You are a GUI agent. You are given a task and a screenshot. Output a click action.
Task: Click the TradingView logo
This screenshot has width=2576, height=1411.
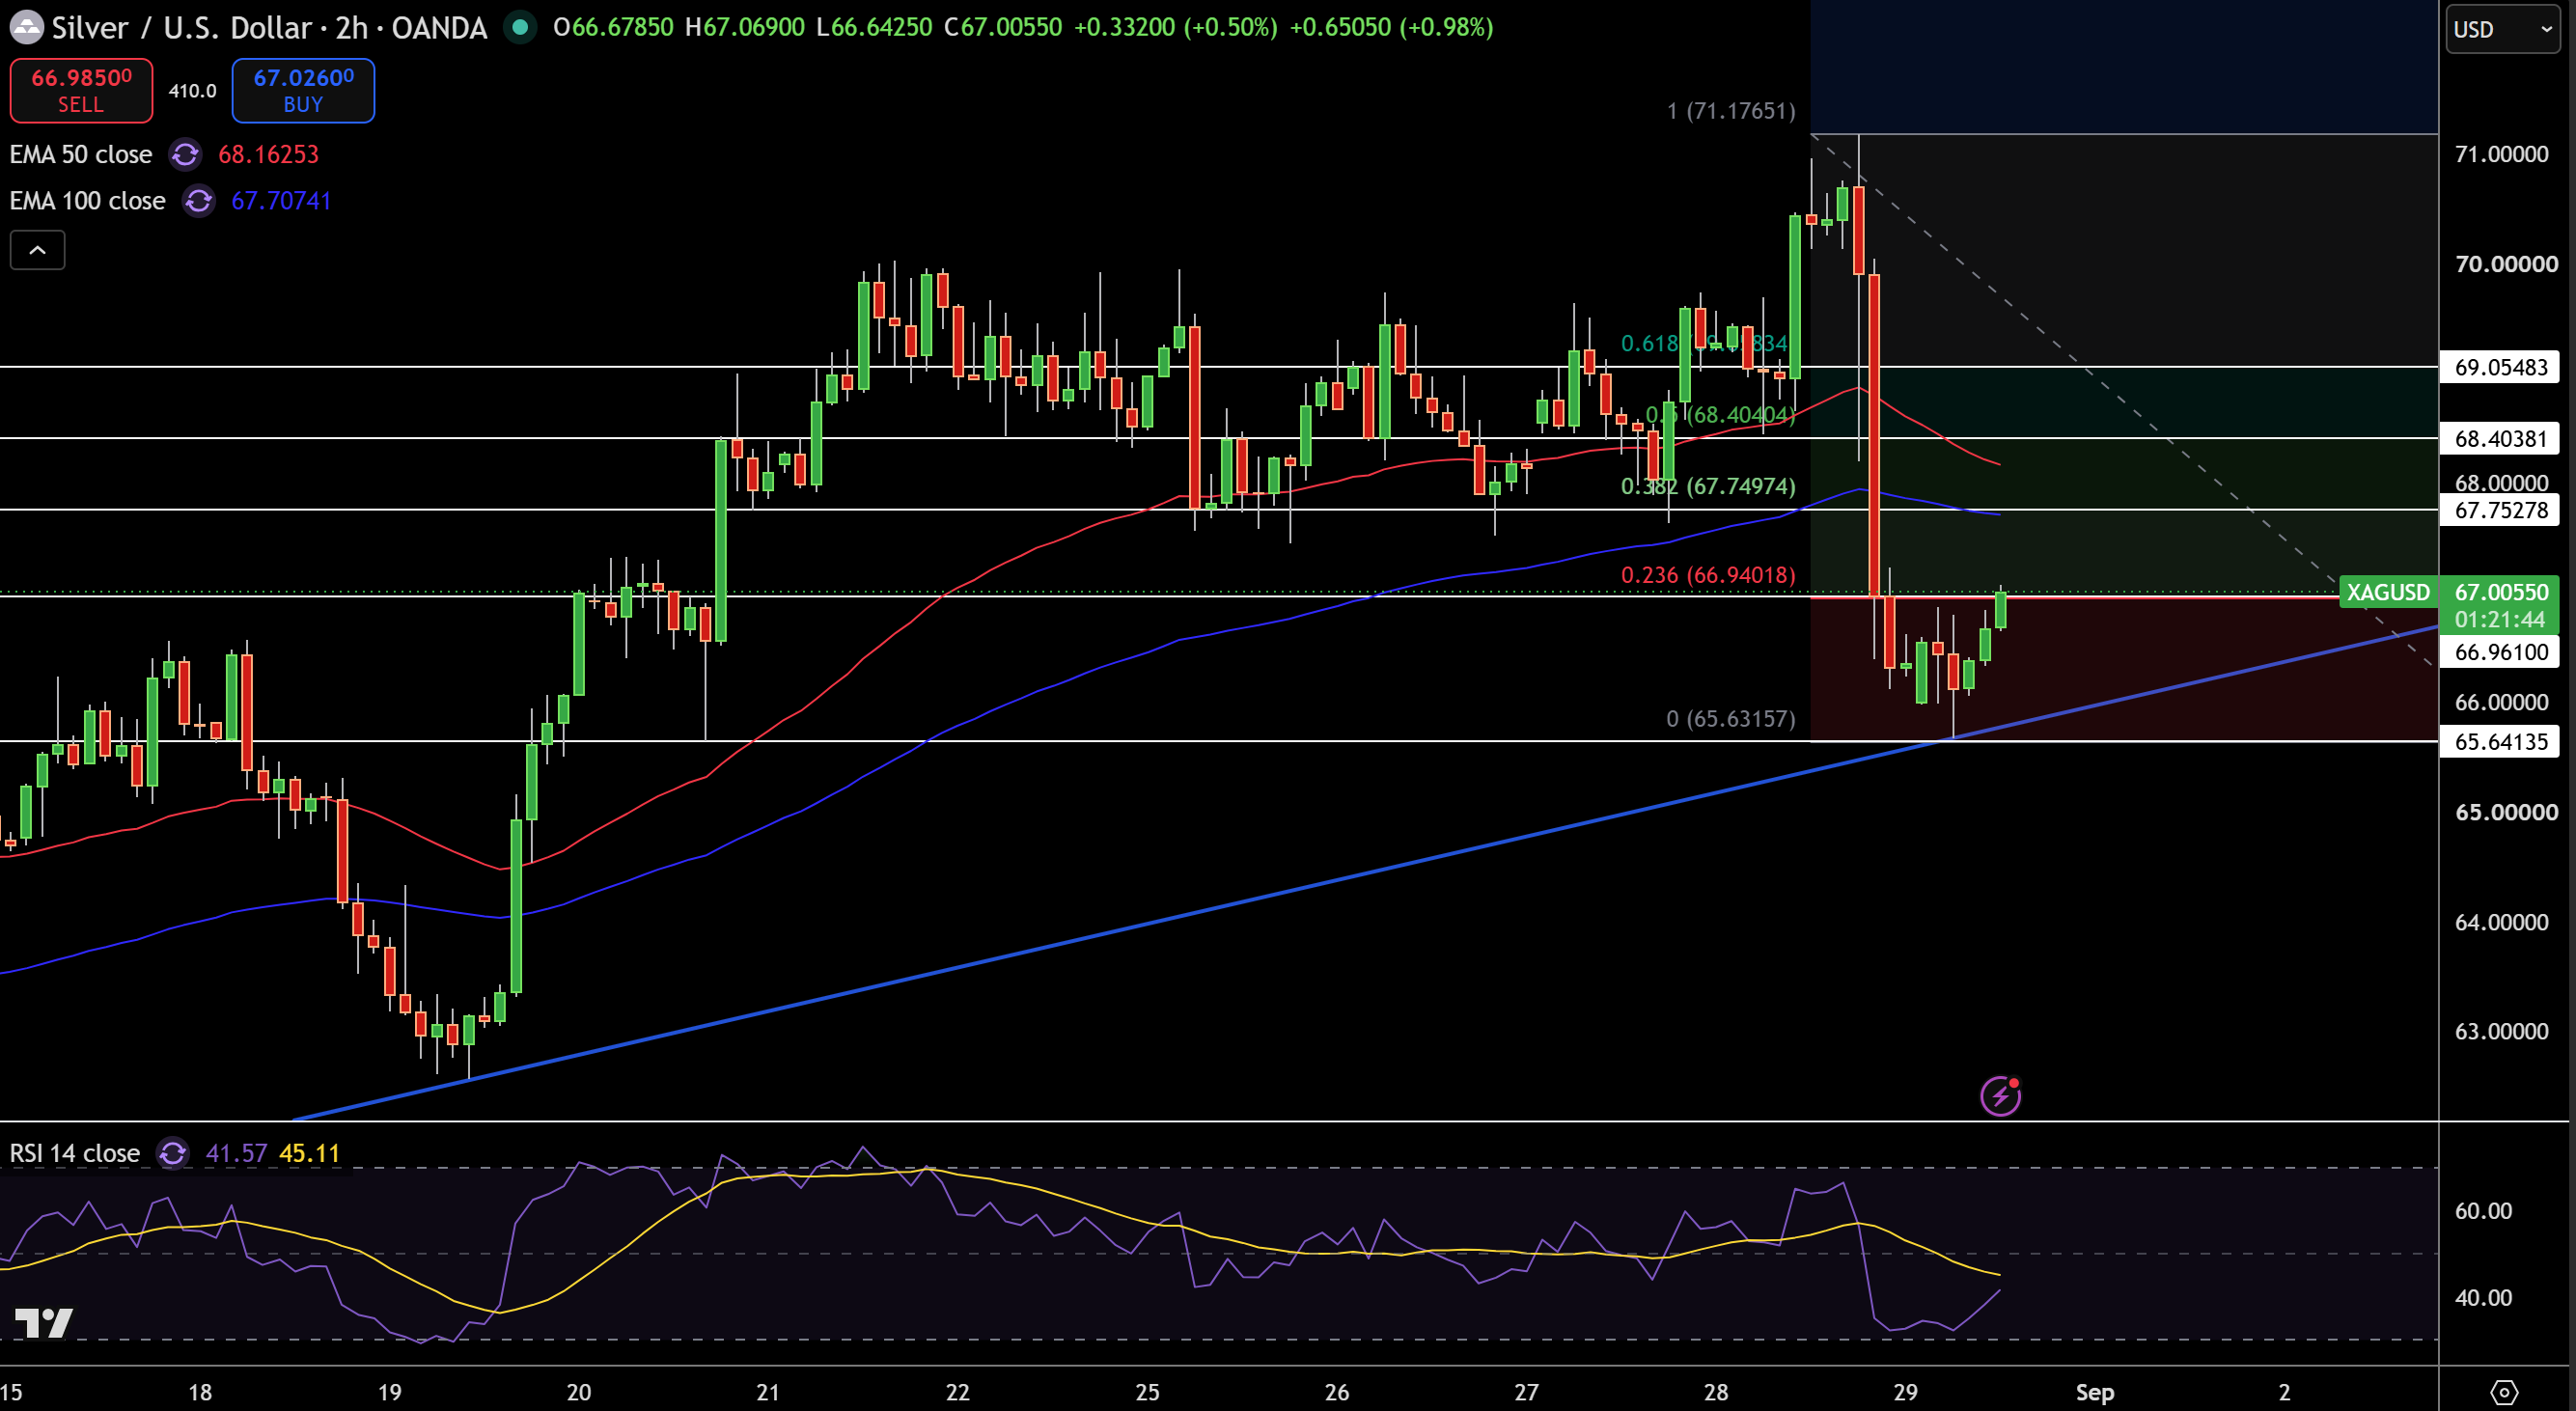(x=43, y=1322)
